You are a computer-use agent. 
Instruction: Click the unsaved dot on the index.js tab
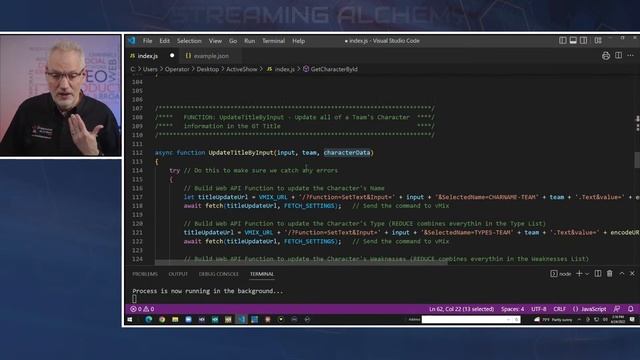[172, 56]
